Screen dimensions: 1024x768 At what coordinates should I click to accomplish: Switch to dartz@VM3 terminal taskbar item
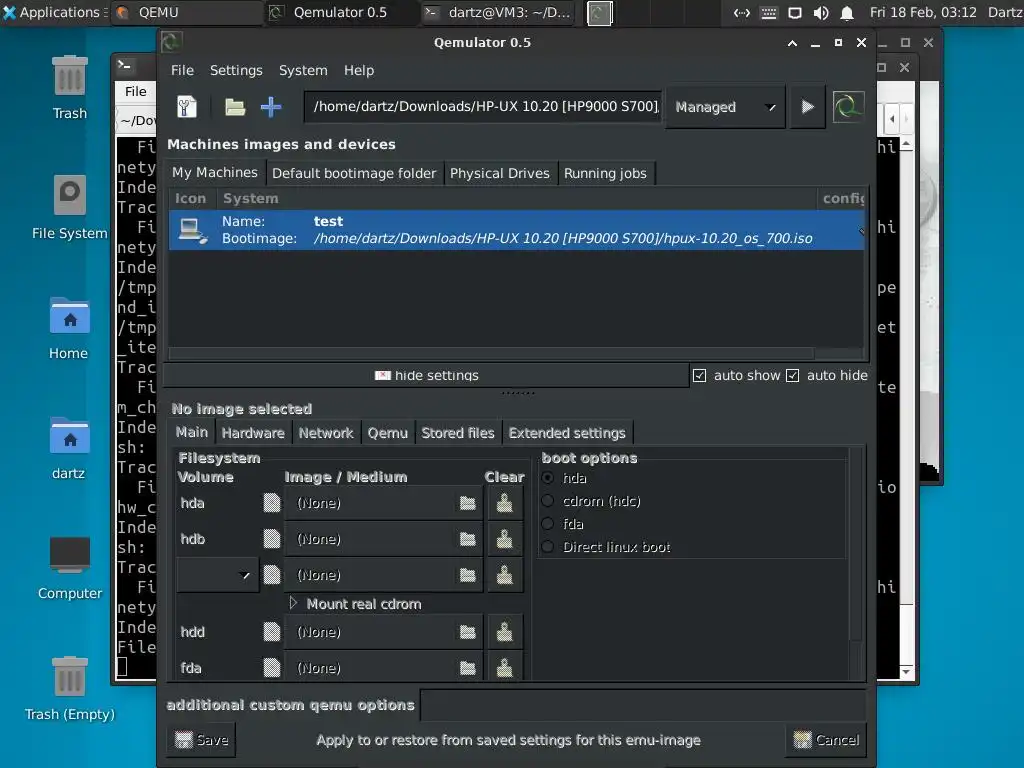(x=498, y=12)
